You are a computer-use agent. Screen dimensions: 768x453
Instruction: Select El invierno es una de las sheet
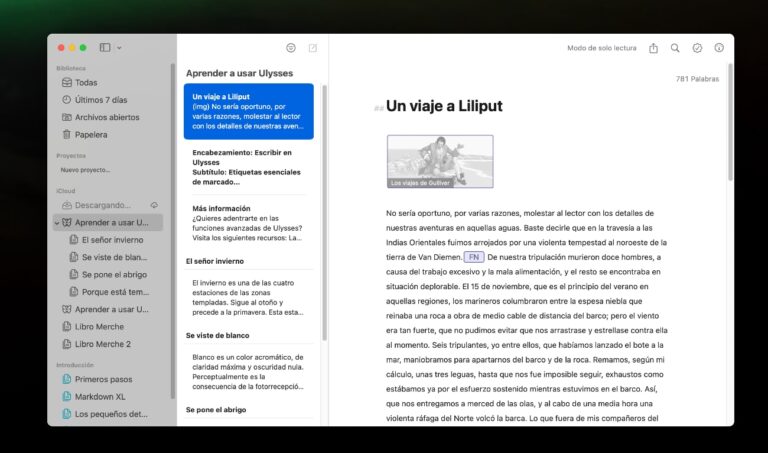(x=249, y=297)
